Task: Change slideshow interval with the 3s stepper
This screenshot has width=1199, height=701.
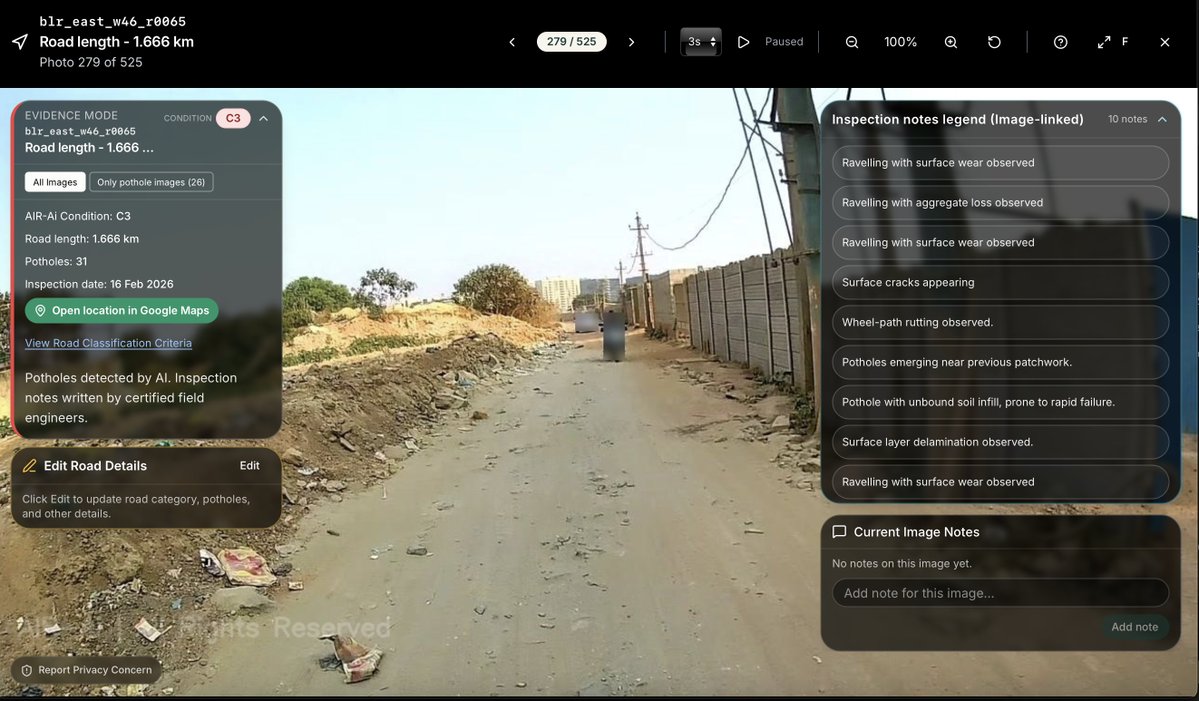Action: tap(701, 42)
